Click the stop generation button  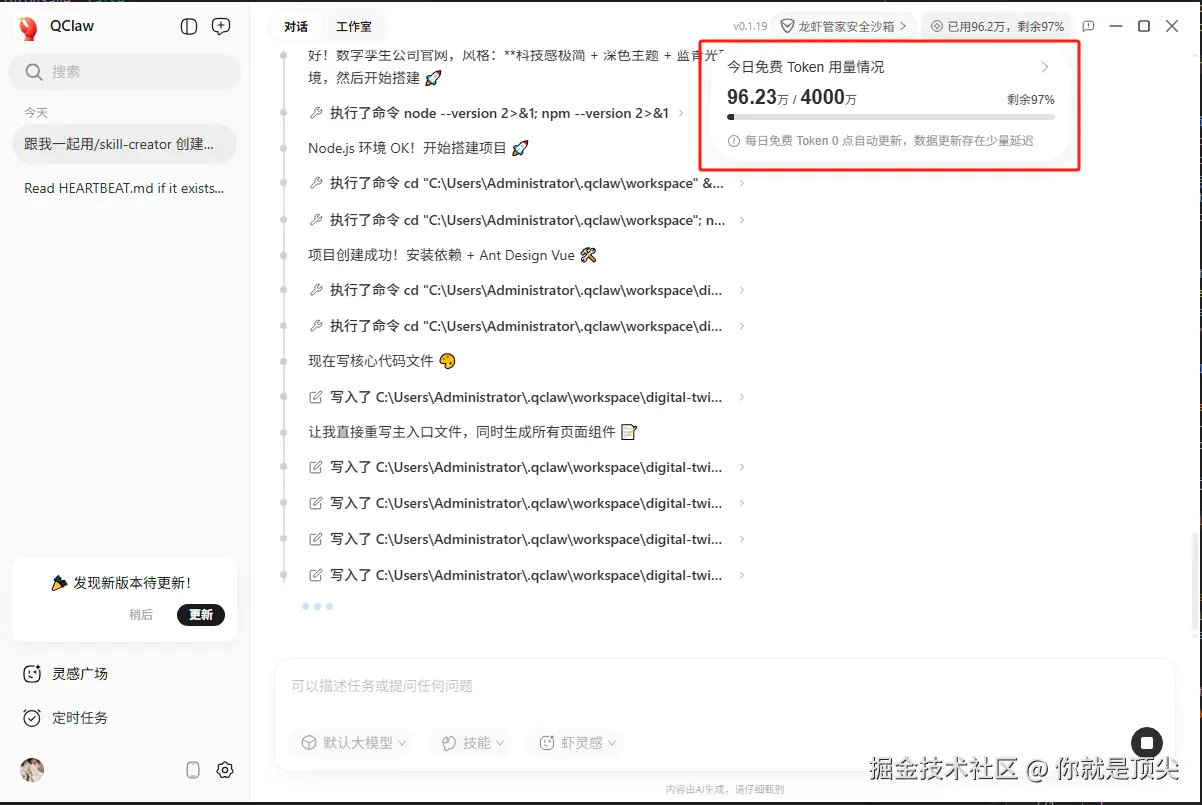tap(1146, 742)
